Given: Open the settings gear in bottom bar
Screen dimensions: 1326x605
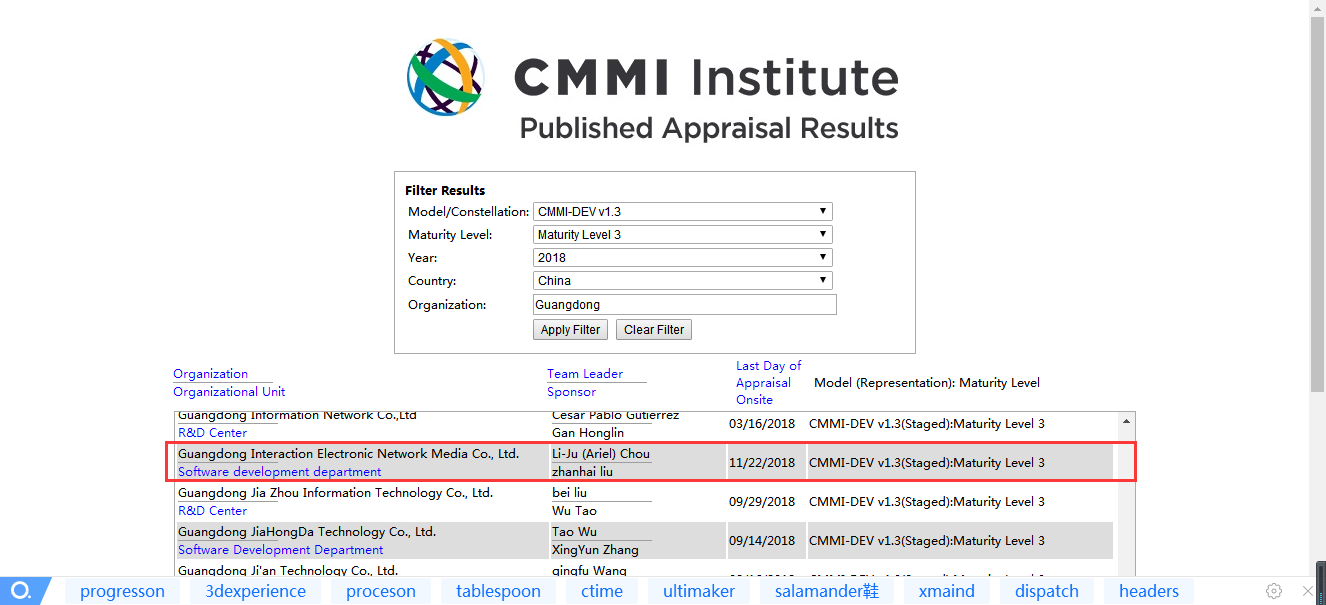Looking at the screenshot, I should [1274, 591].
